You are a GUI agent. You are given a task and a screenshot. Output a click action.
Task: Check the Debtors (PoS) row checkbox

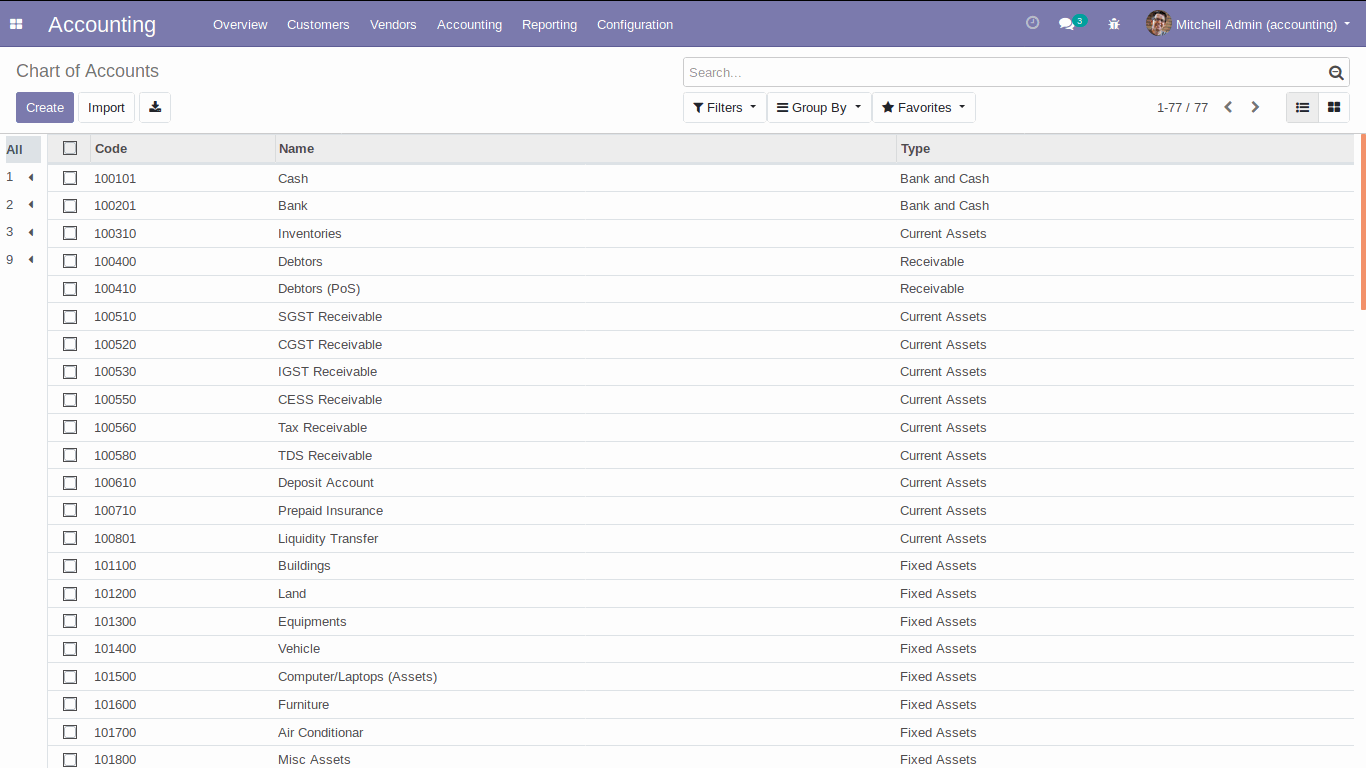click(70, 288)
